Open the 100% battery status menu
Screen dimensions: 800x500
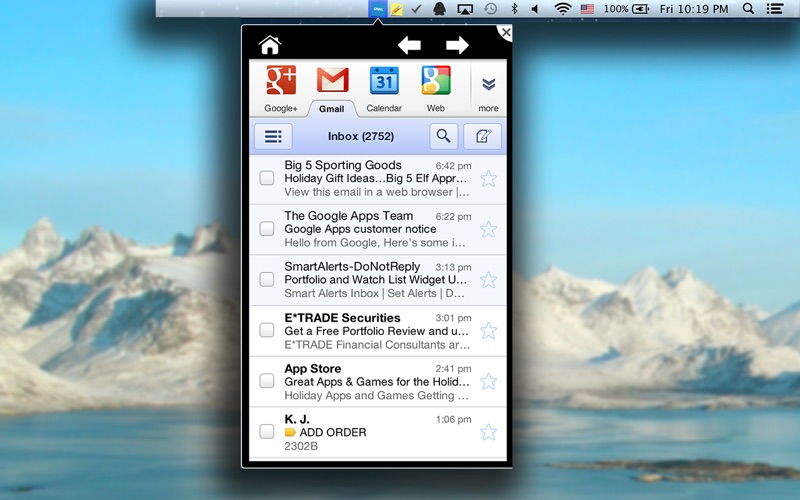pyautogui.click(x=626, y=9)
